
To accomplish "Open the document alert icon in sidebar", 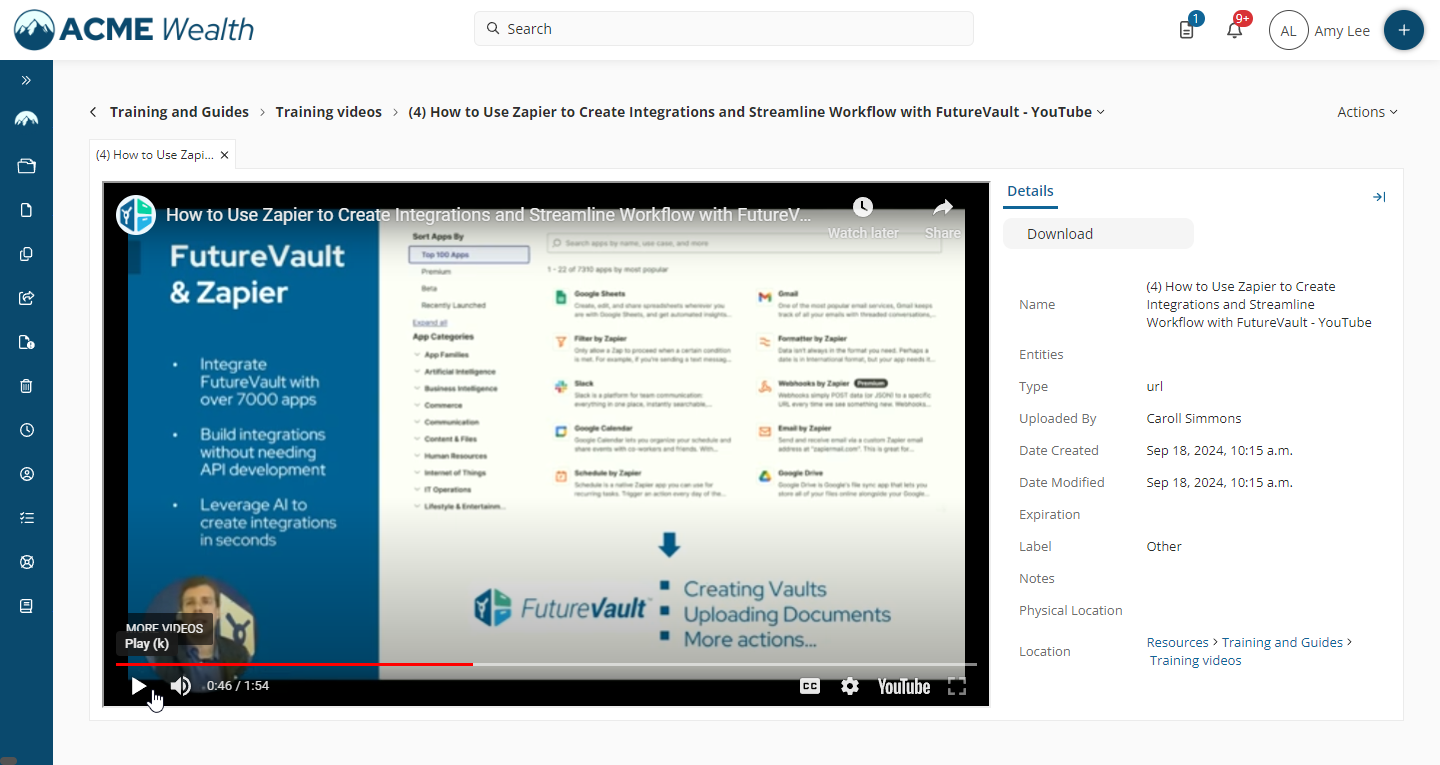I will (26, 342).
